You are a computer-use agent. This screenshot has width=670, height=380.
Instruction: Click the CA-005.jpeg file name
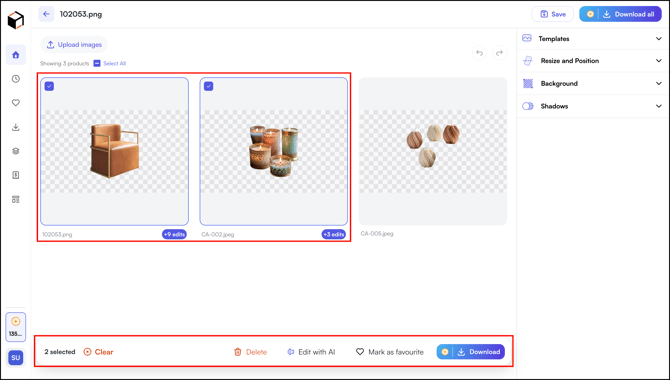tap(377, 234)
